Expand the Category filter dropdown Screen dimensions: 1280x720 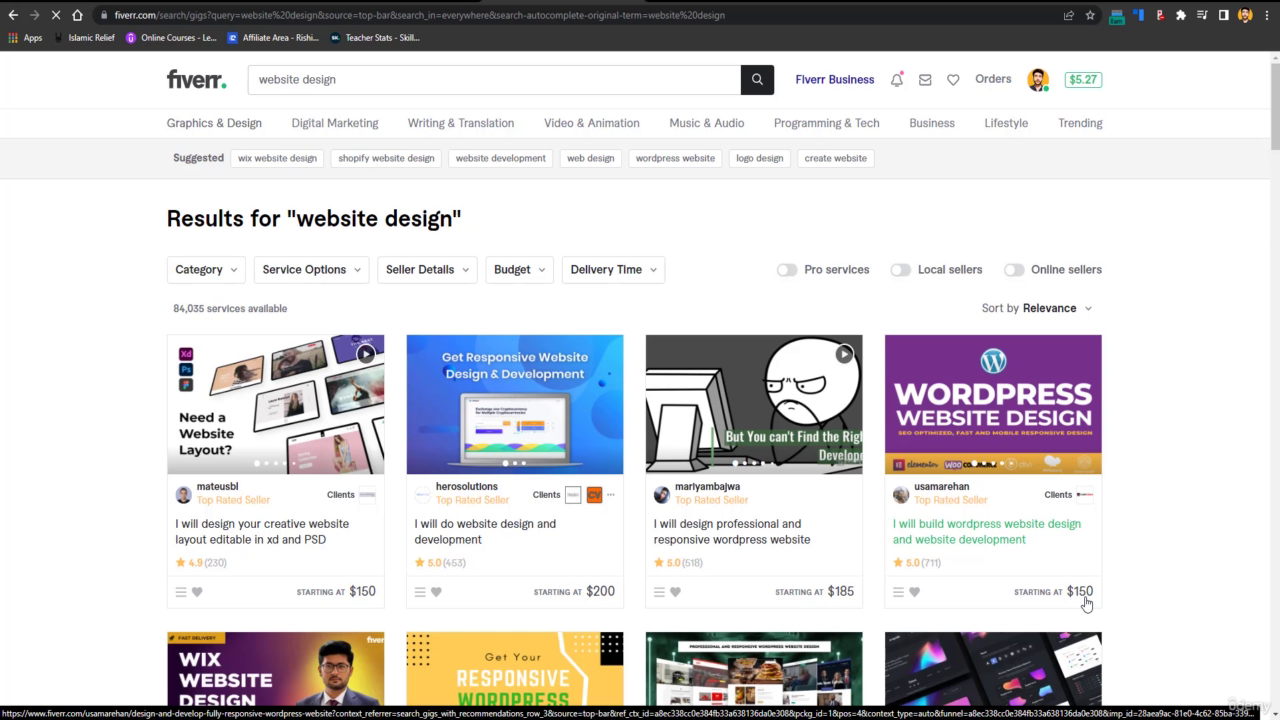(x=206, y=270)
